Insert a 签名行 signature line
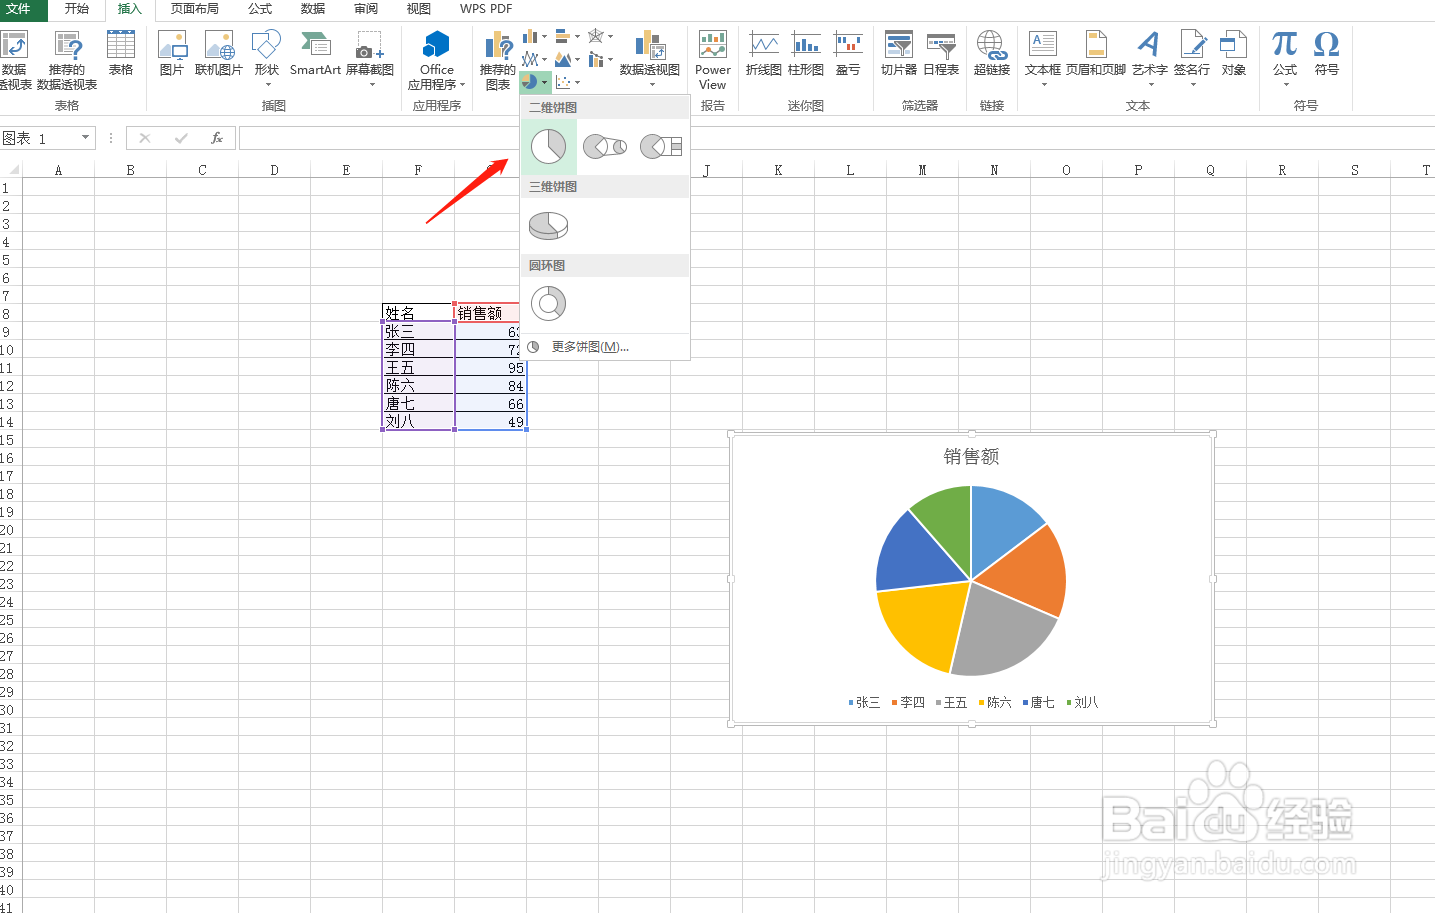Image resolution: width=1435 pixels, height=913 pixels. pos(1192,57)
